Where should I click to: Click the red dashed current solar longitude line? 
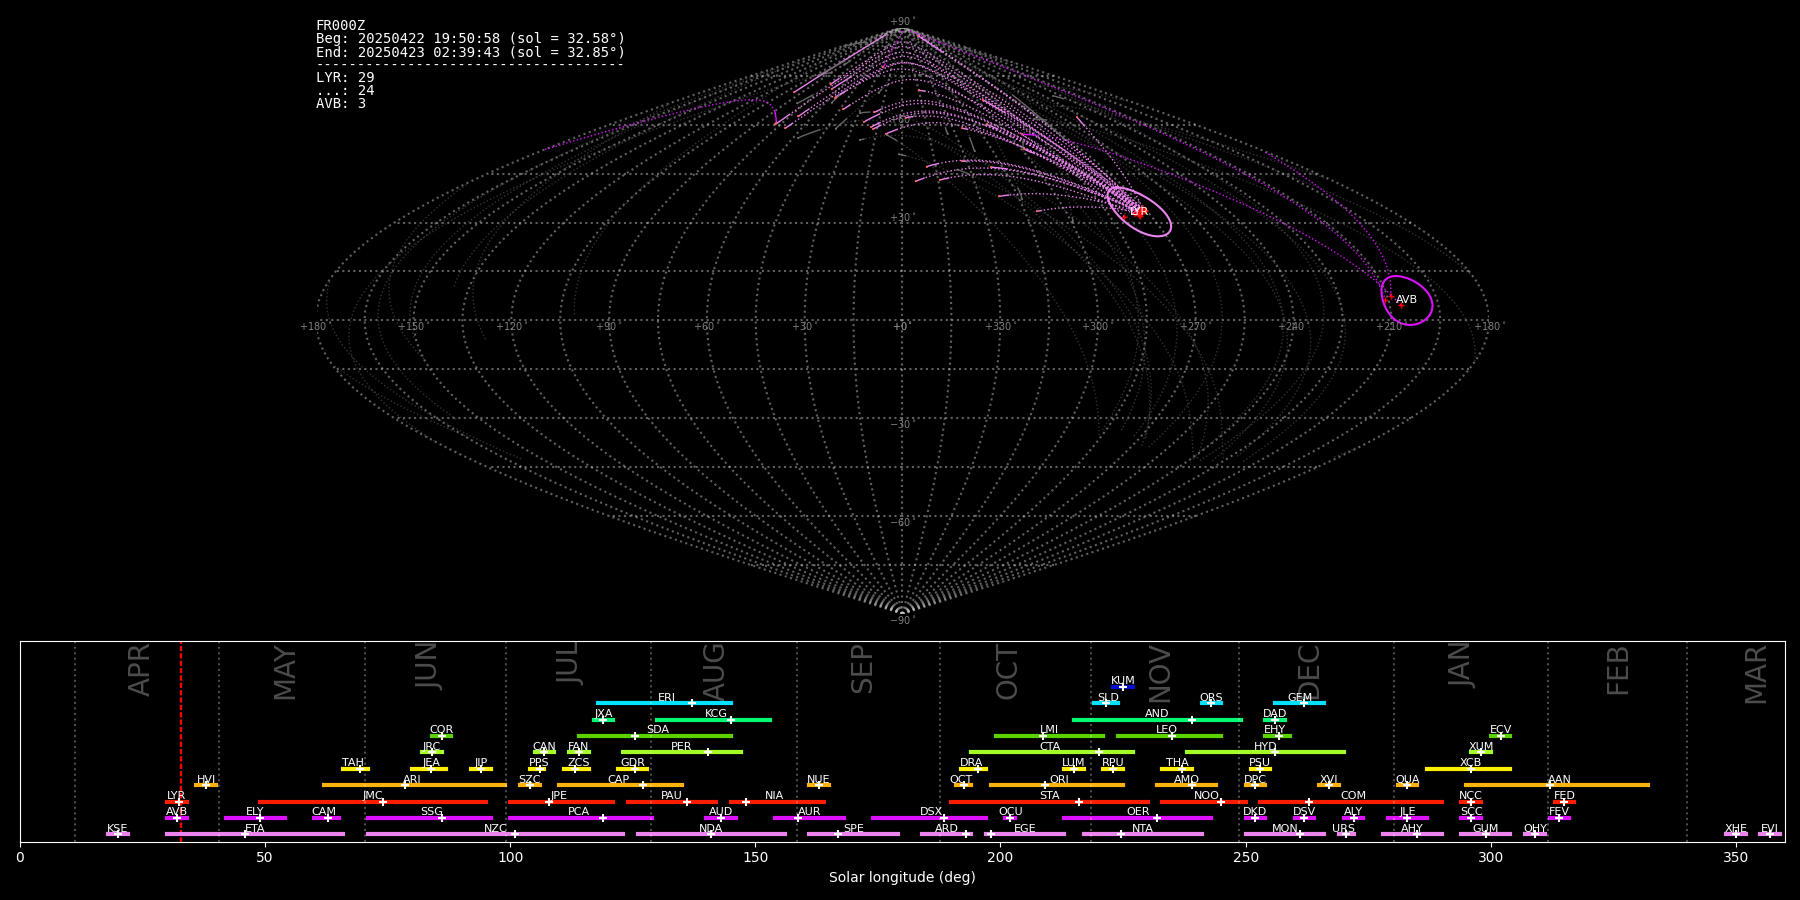[x=181, y=740]
